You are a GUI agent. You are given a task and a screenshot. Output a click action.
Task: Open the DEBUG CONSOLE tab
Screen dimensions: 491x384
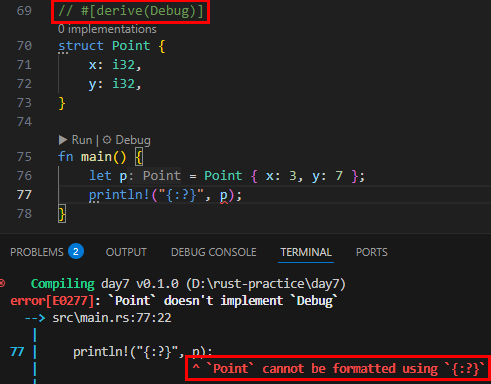pos(214,252)
